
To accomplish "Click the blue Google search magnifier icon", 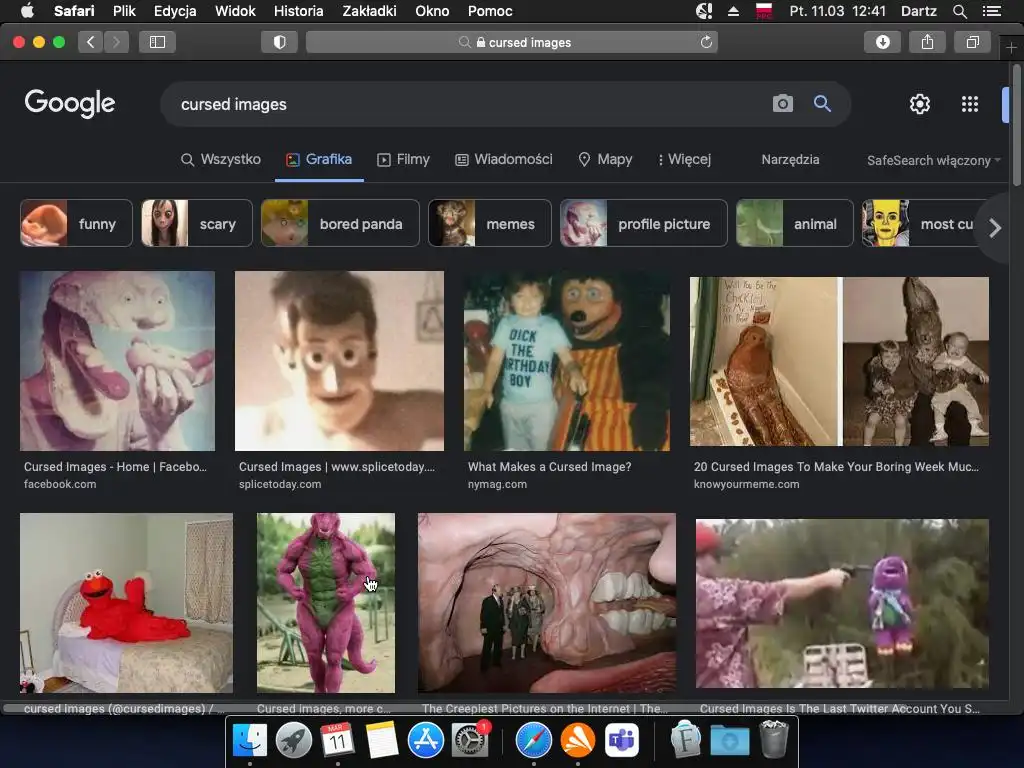I will coord(822,103).
